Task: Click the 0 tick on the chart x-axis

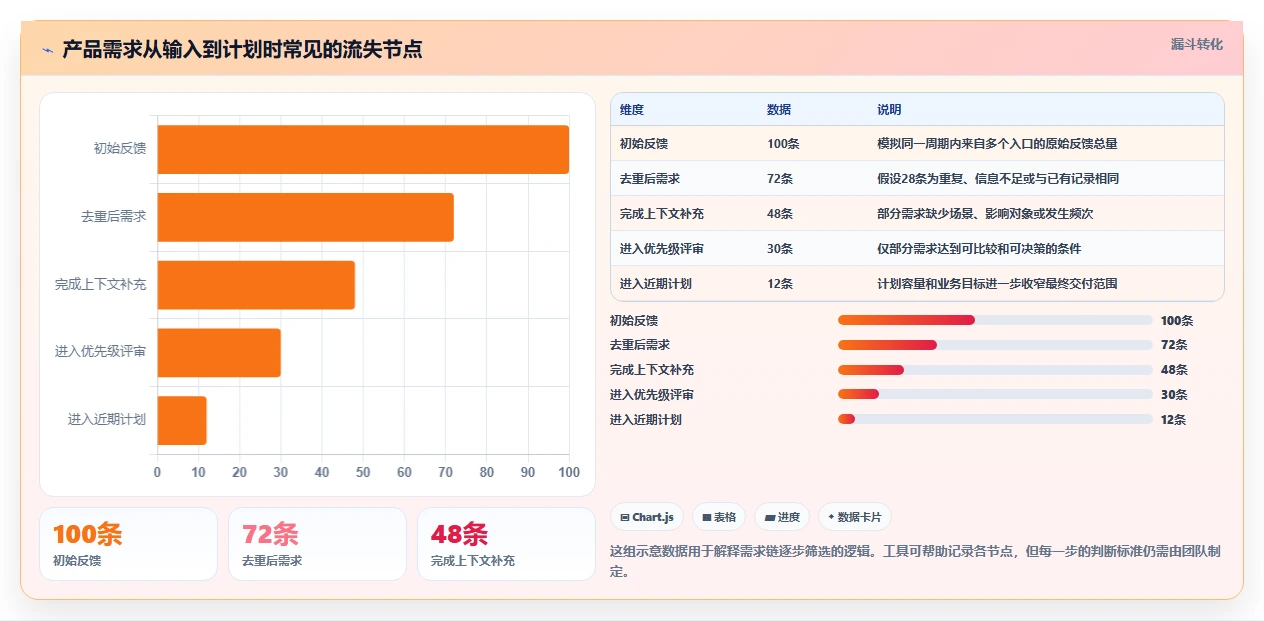Action: point(157,472)
